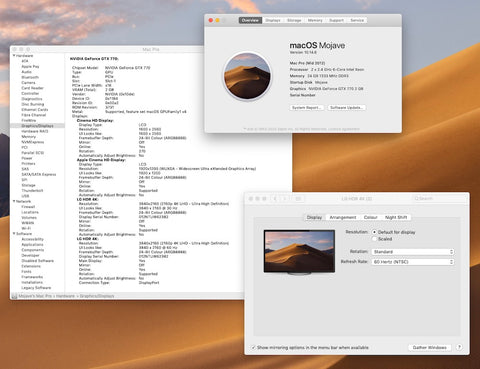Viewport: 480px width, 369px height.
Task: Open the Support tab in About This Mac
Action: [x=336, y=20]
